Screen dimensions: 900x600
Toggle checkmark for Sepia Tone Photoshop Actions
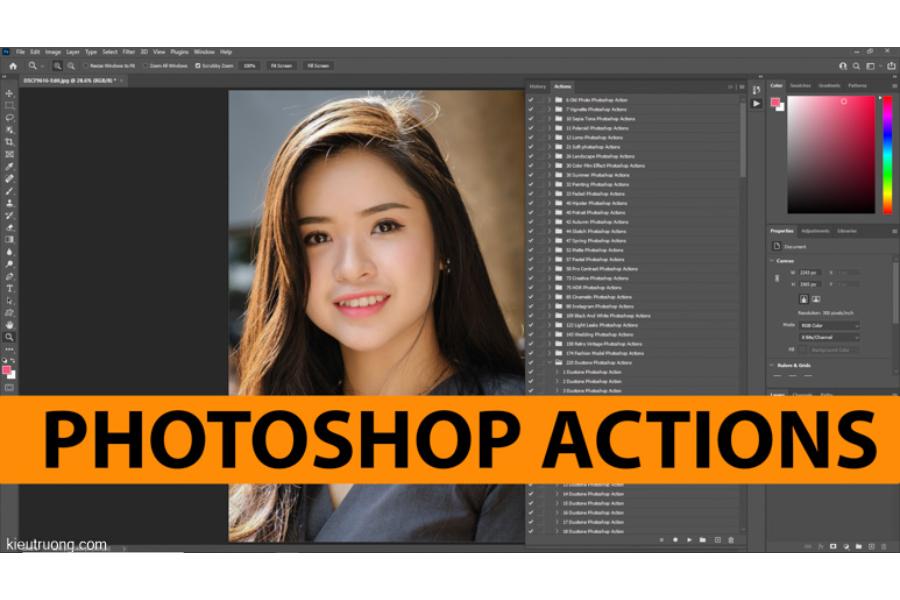pos(531,119)
